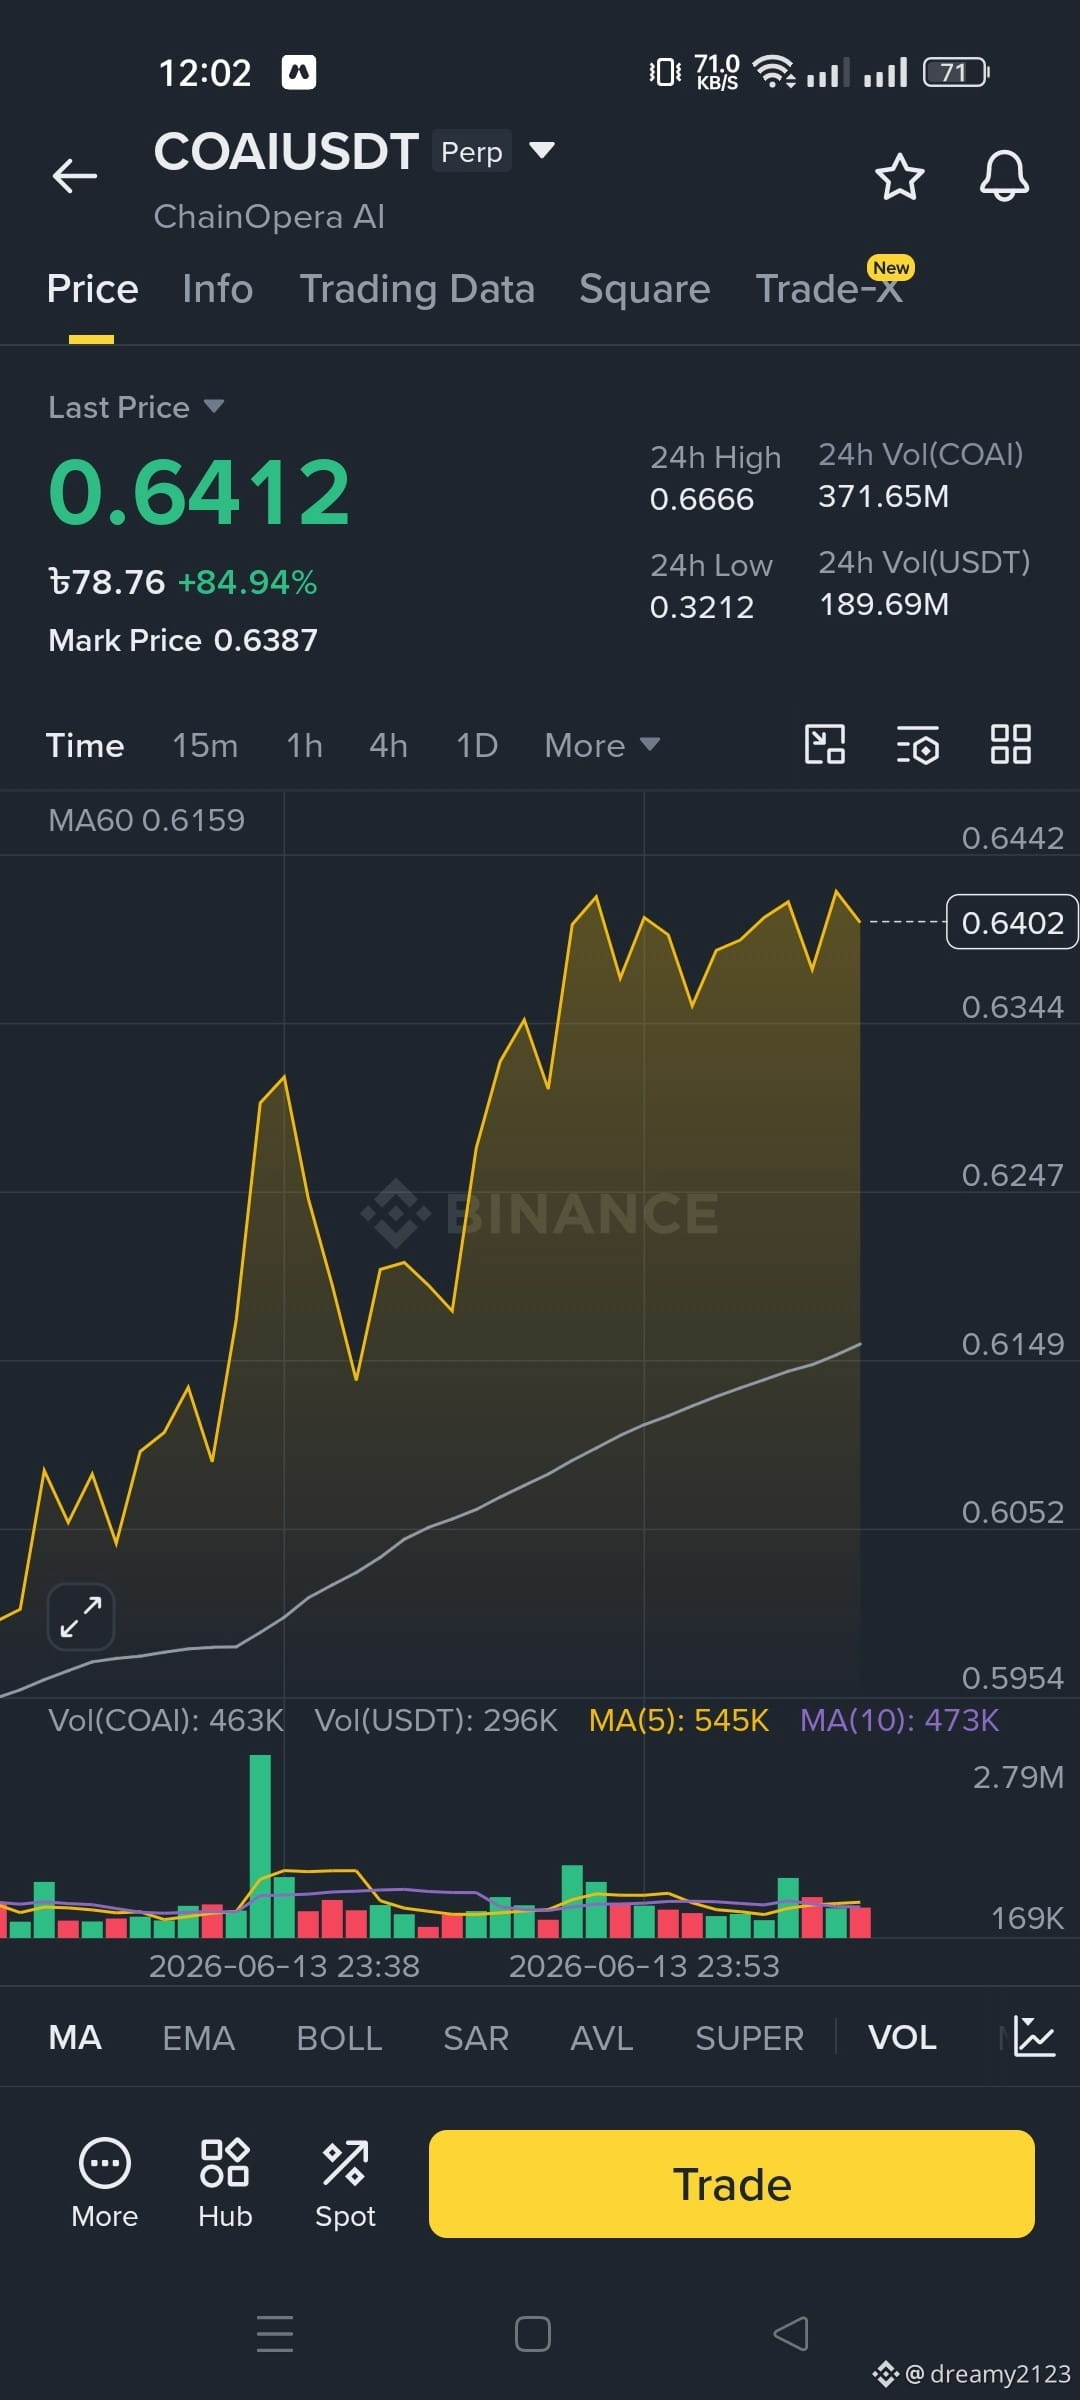The width and height of the screenshot is (1080, 2400).
Task: Open the Trading Data tab
Action: [x=417, y=289]
